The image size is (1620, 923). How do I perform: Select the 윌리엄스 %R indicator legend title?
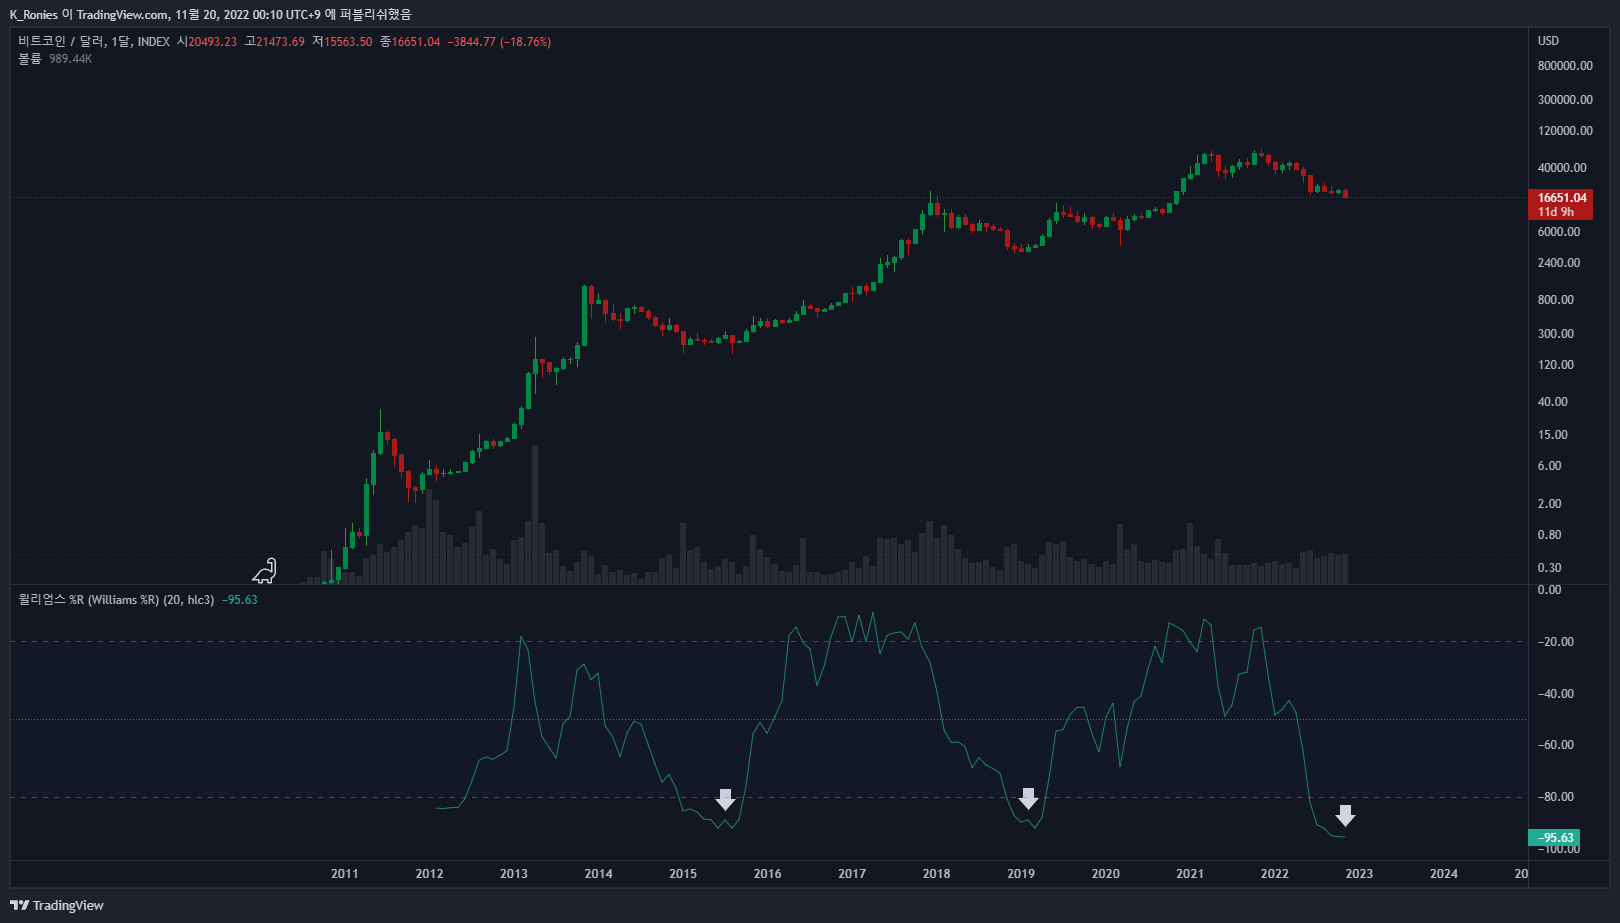point(116,600)
